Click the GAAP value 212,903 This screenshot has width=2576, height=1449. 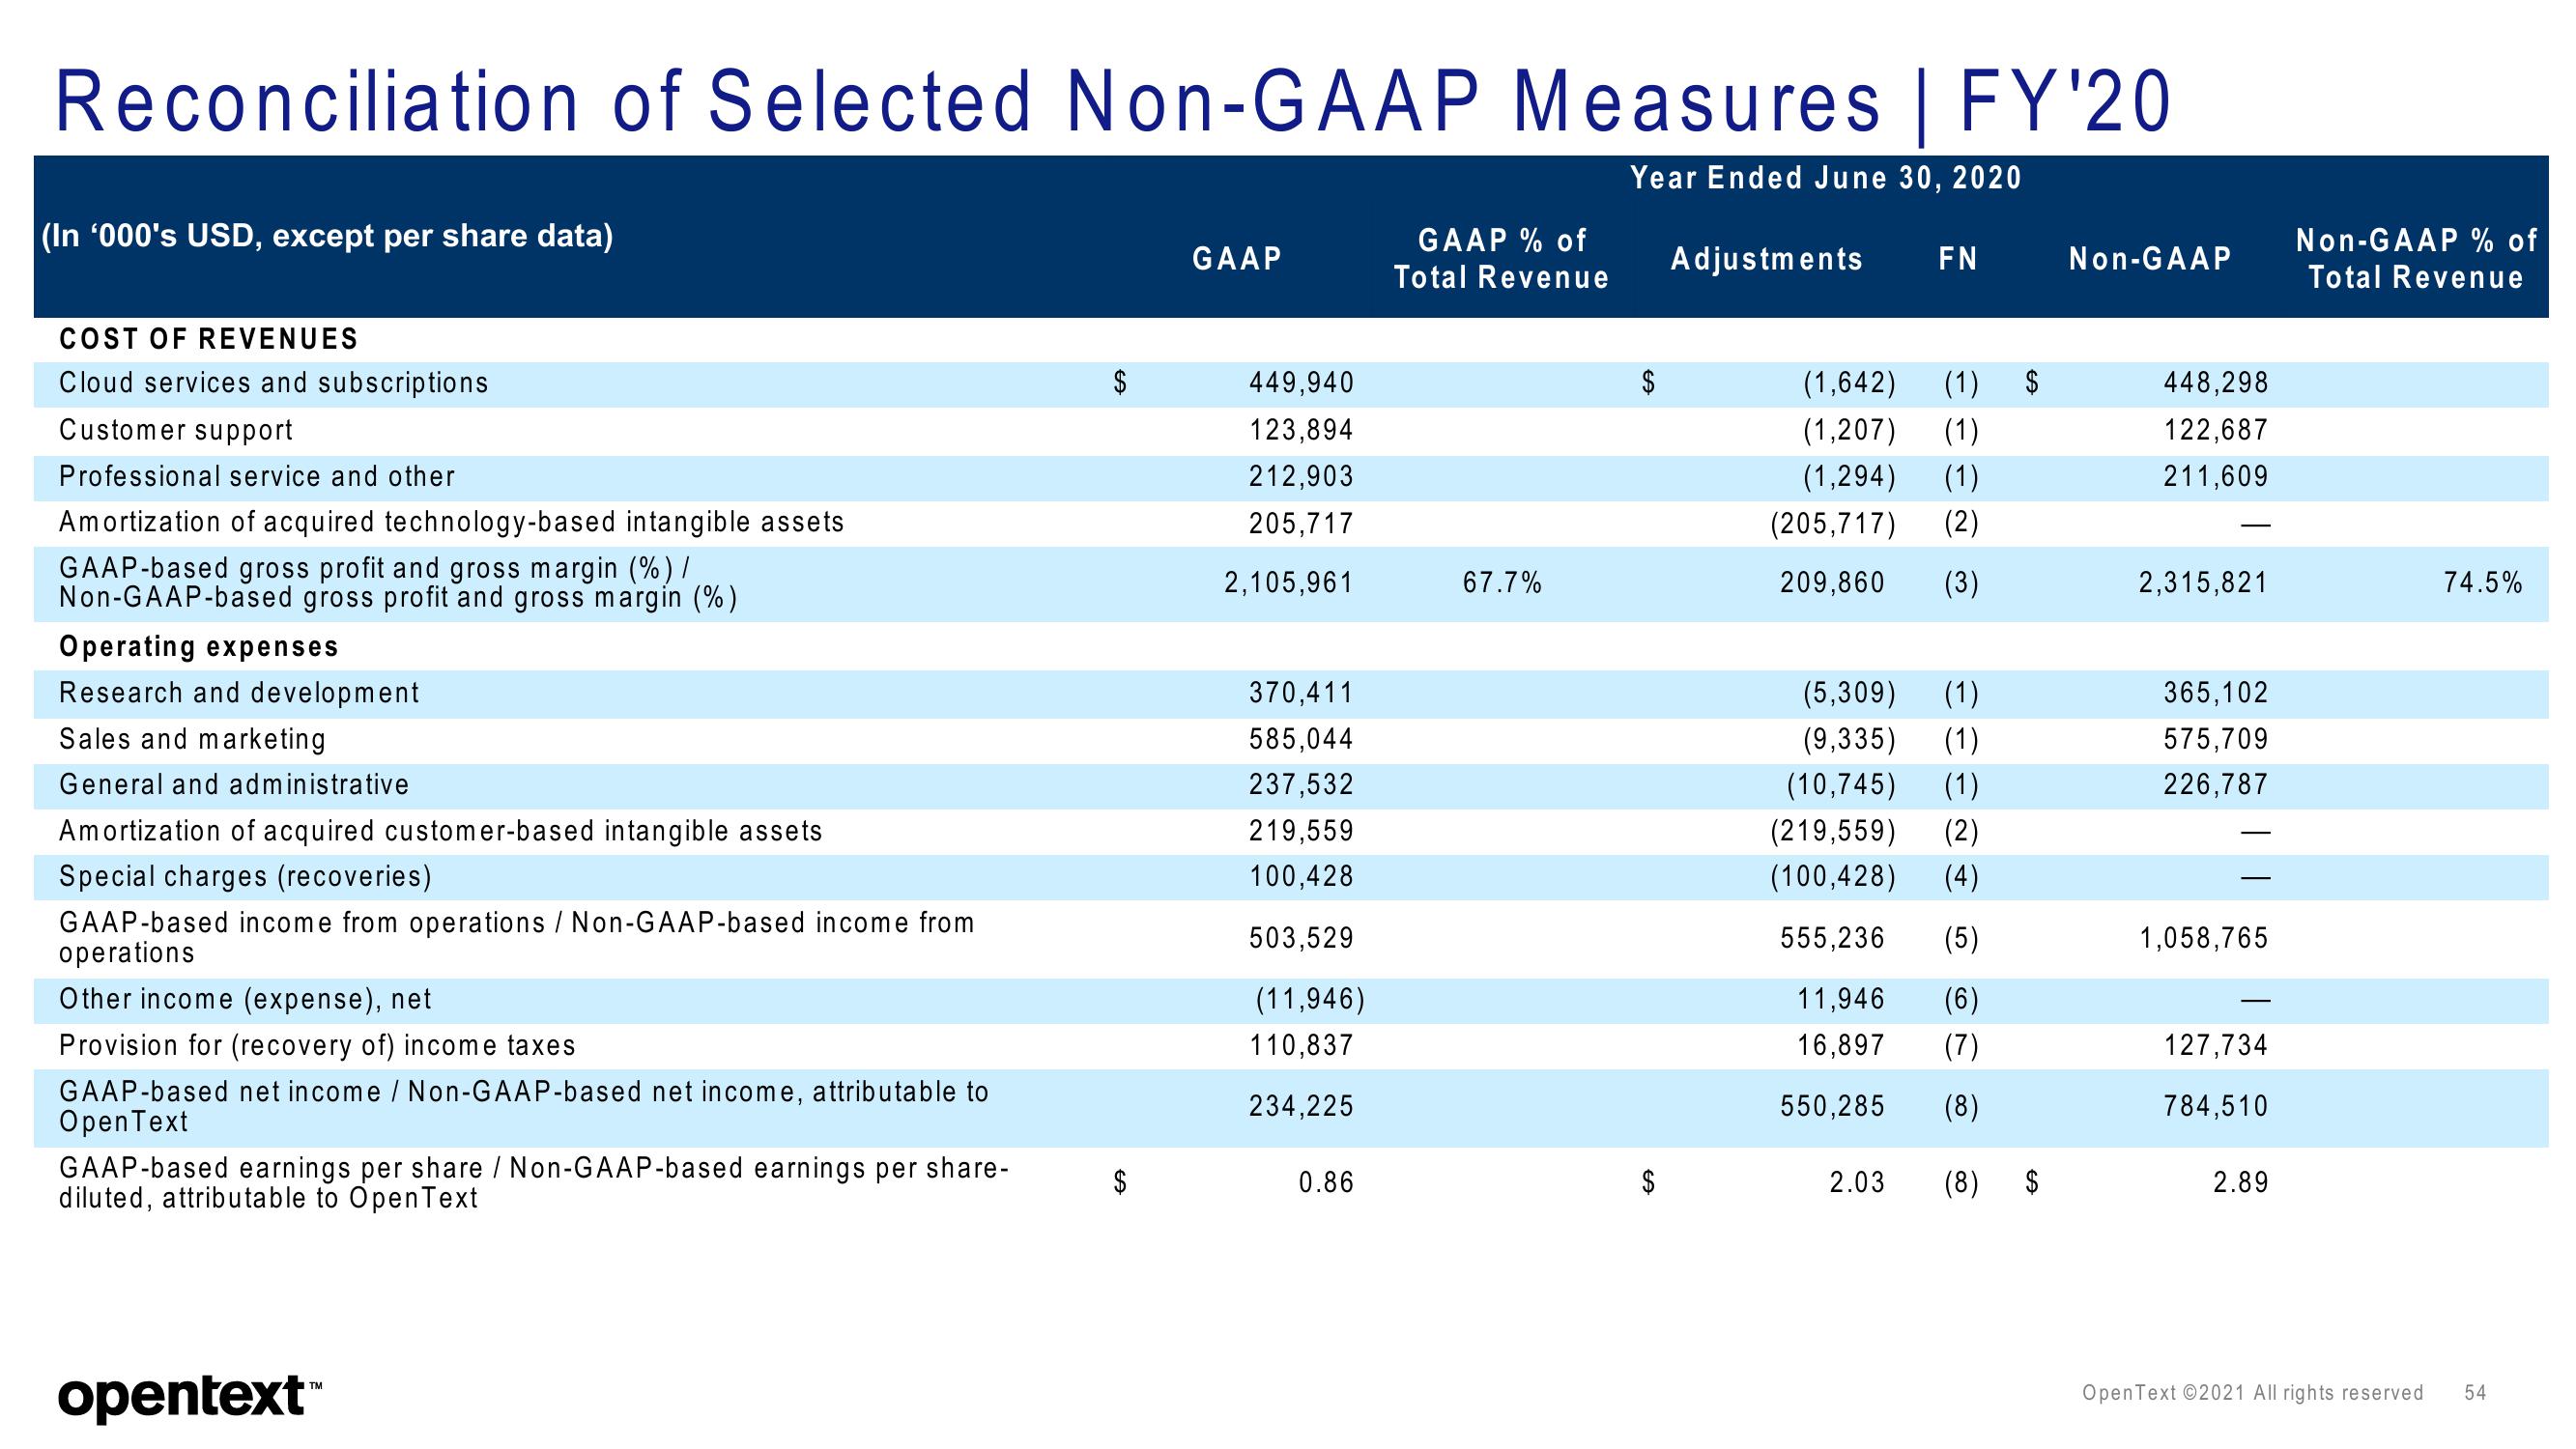[1302, 476]
